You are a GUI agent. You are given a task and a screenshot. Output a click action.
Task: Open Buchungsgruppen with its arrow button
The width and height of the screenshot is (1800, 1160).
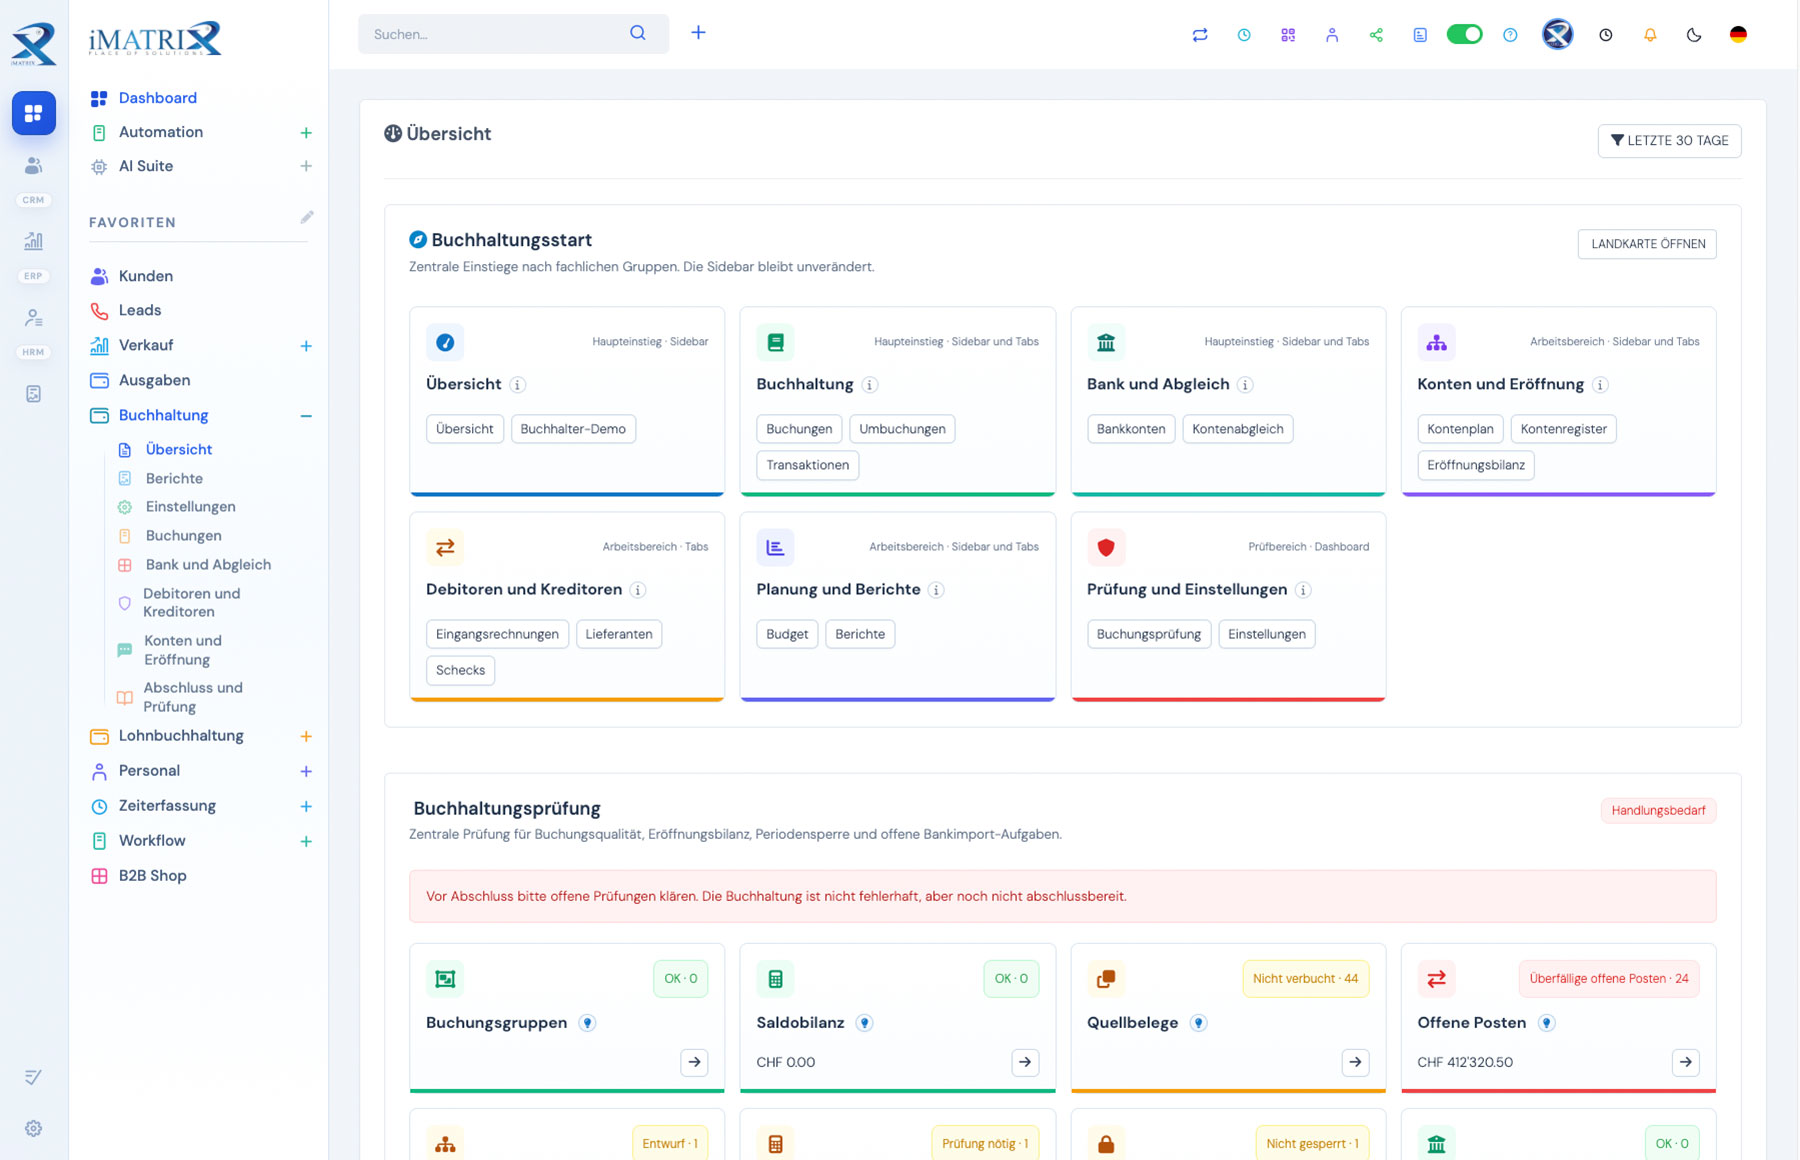coord(694,1062)
